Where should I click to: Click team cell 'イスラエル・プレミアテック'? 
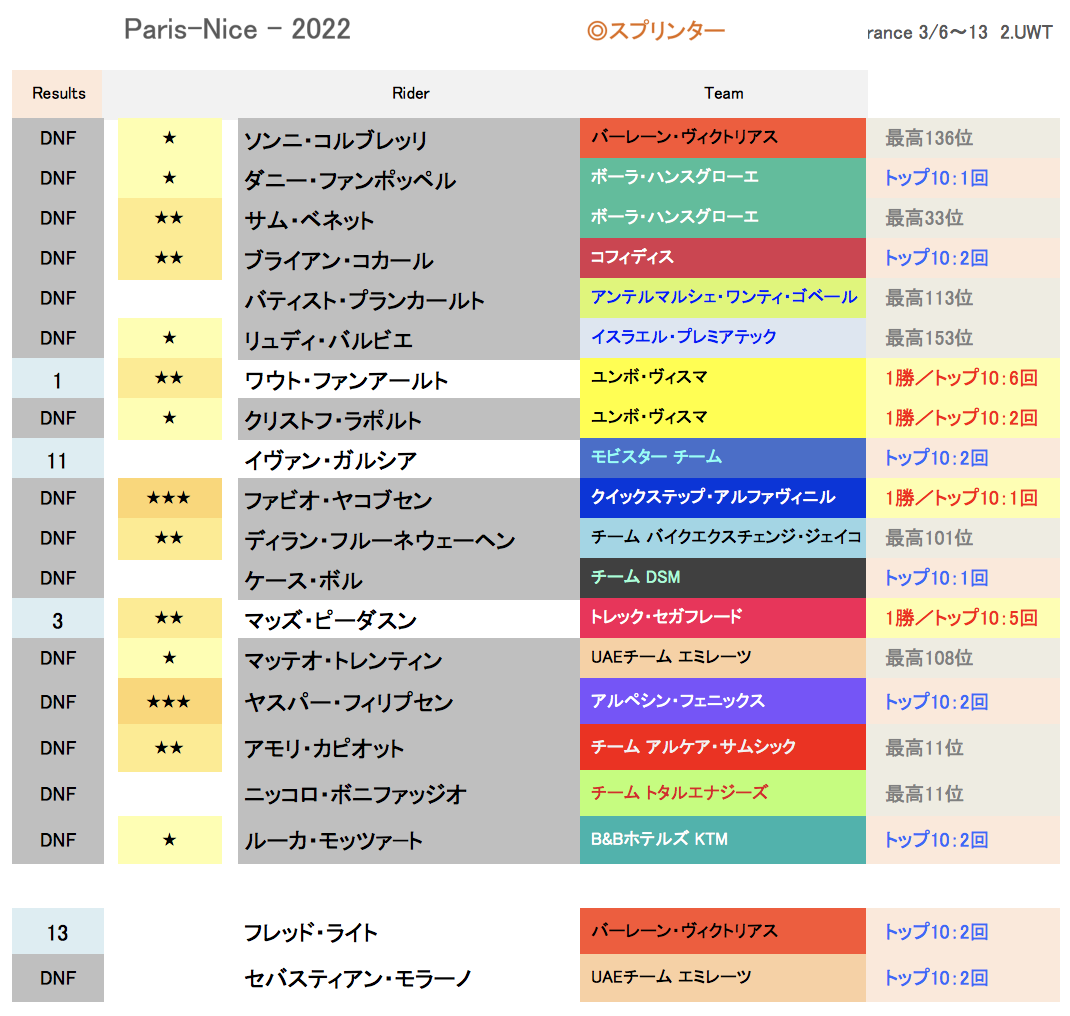[x=723, y=338]
